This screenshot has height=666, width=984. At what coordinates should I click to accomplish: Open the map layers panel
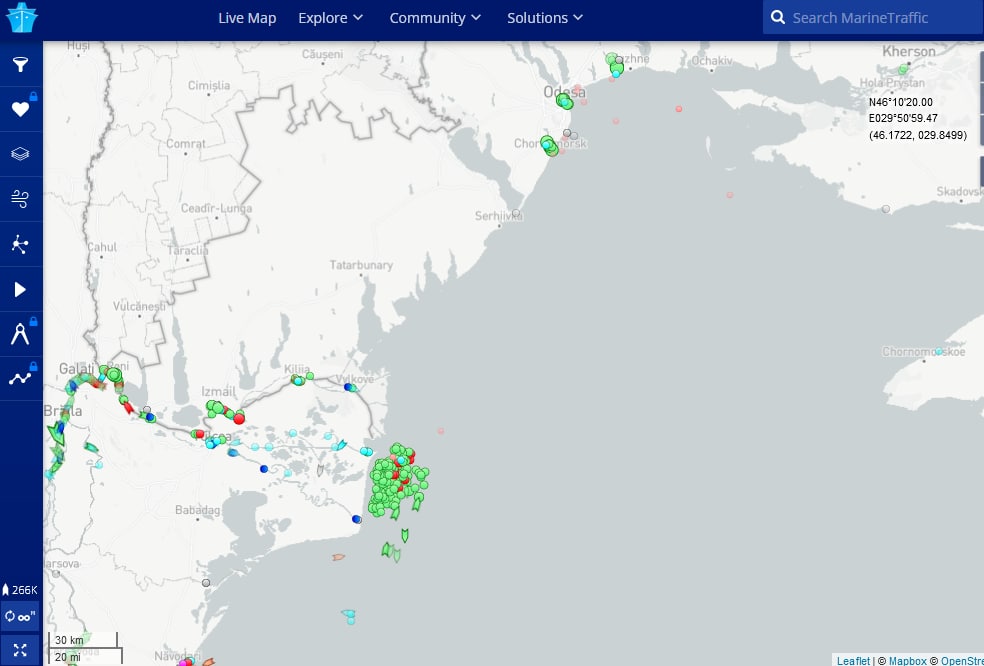click(20, 154)
